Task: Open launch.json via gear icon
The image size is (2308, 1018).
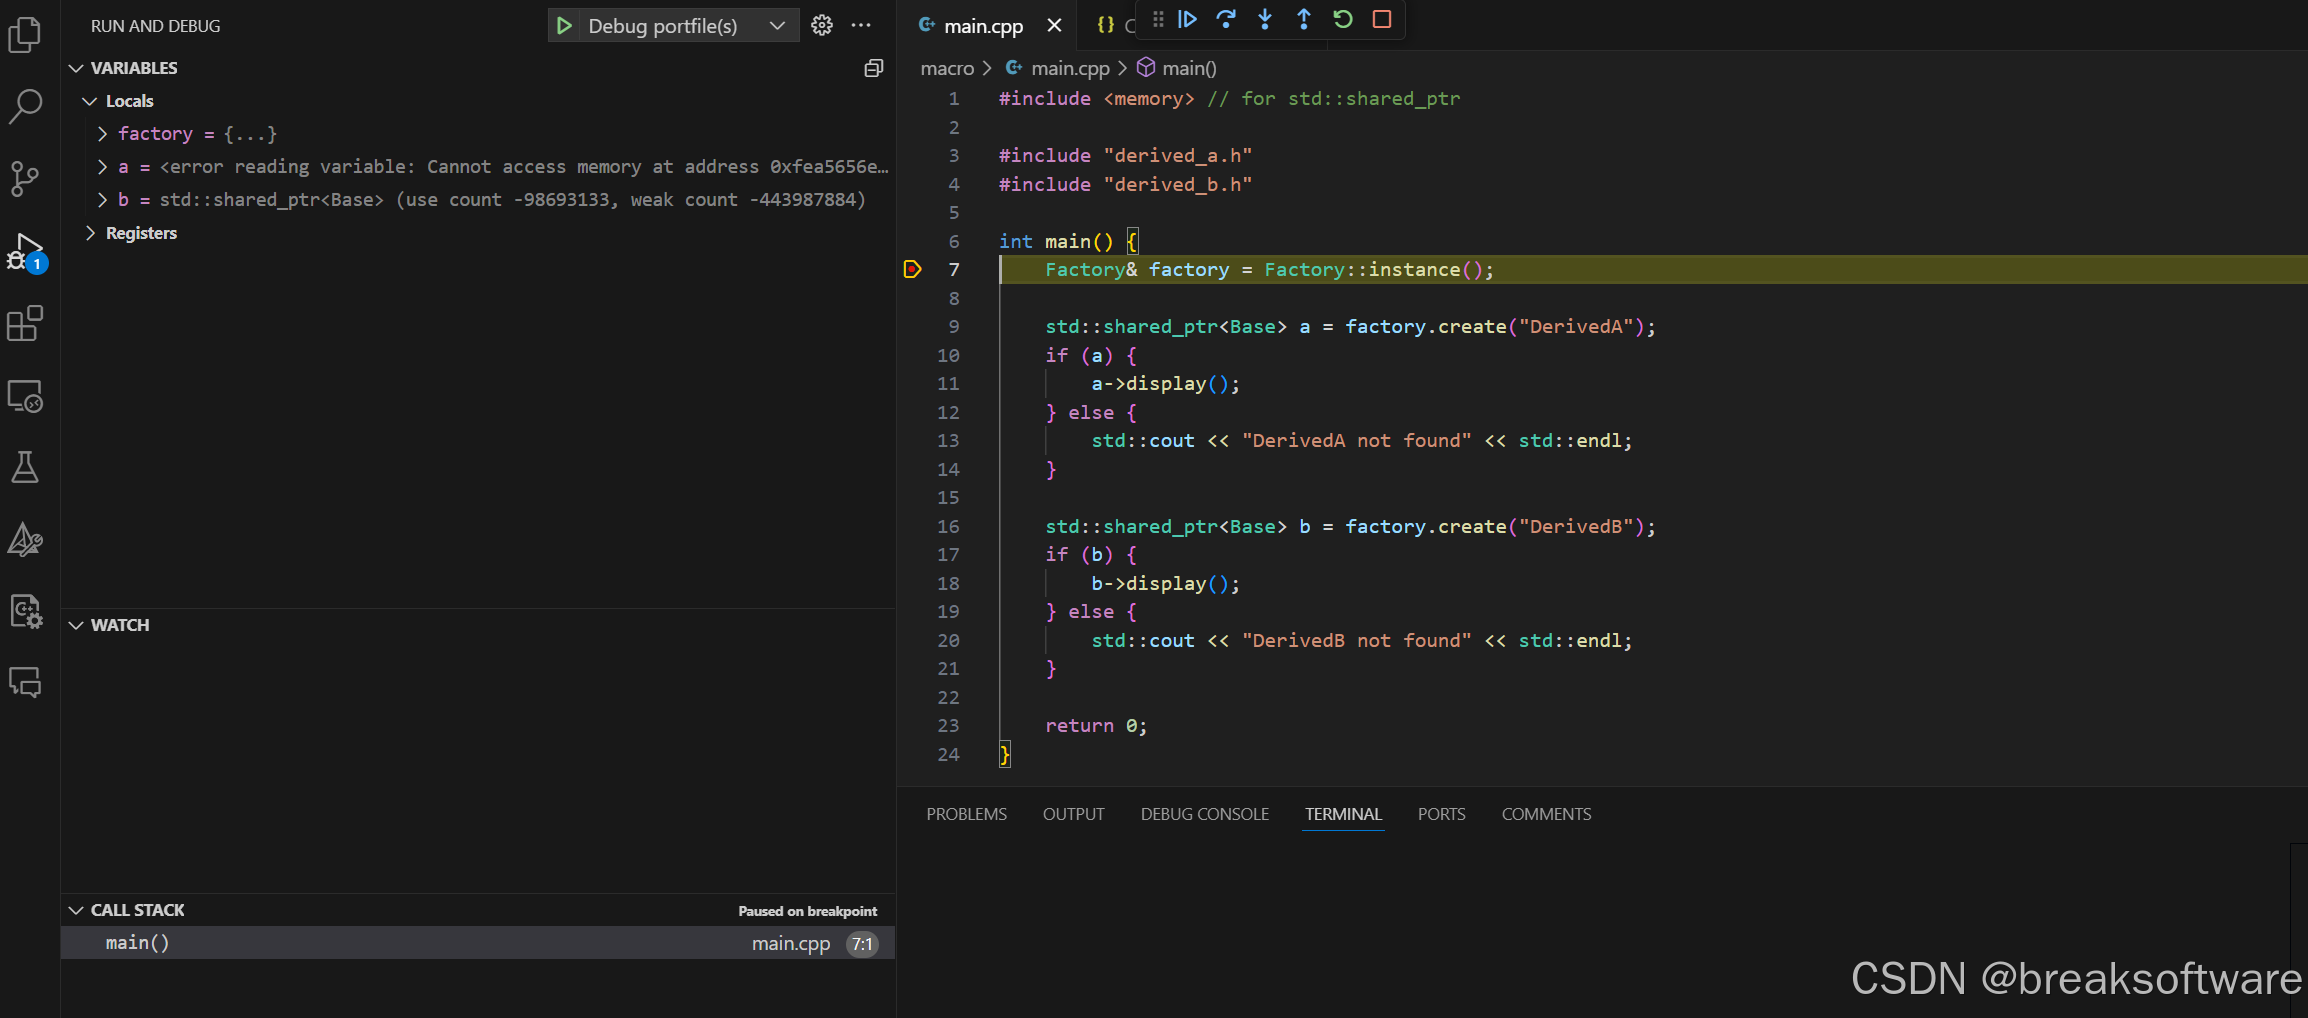Action: [822, 26]
